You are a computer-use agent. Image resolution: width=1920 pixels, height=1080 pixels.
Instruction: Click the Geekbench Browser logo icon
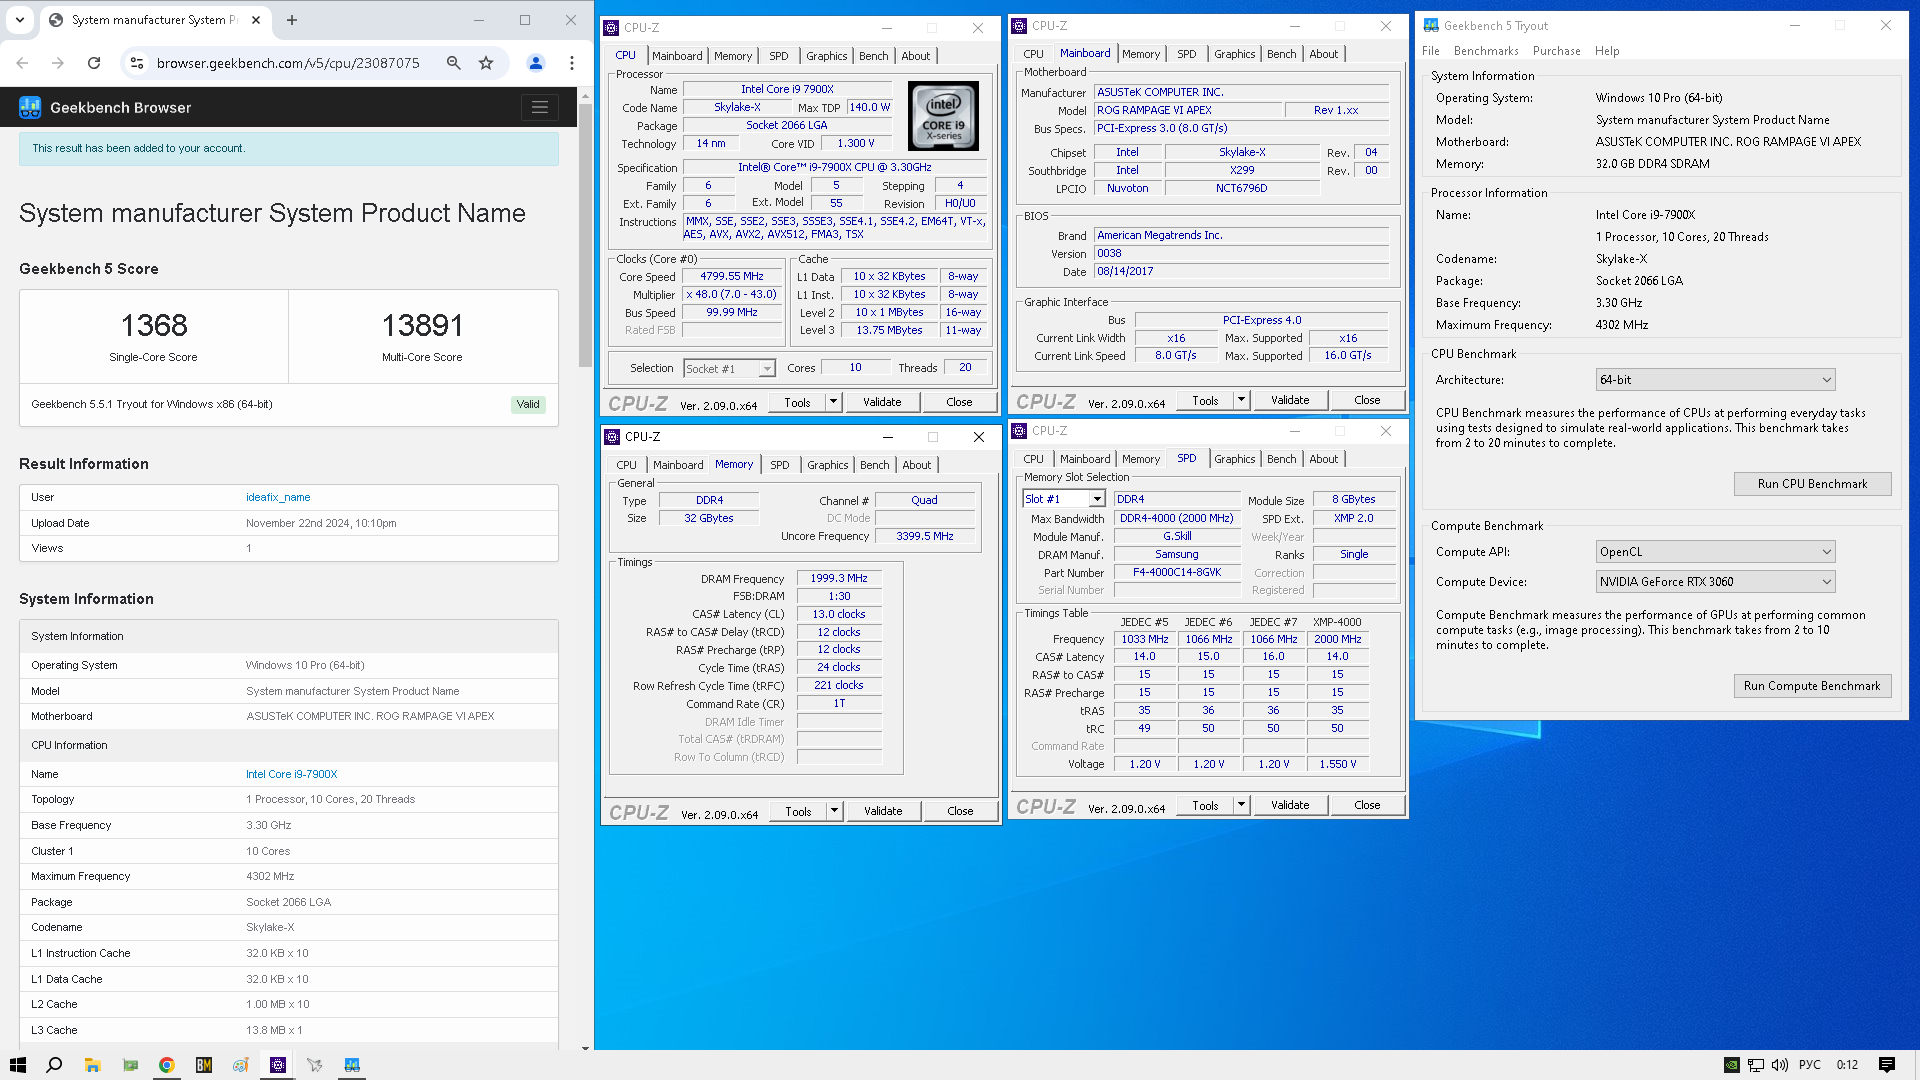point(30,107)
